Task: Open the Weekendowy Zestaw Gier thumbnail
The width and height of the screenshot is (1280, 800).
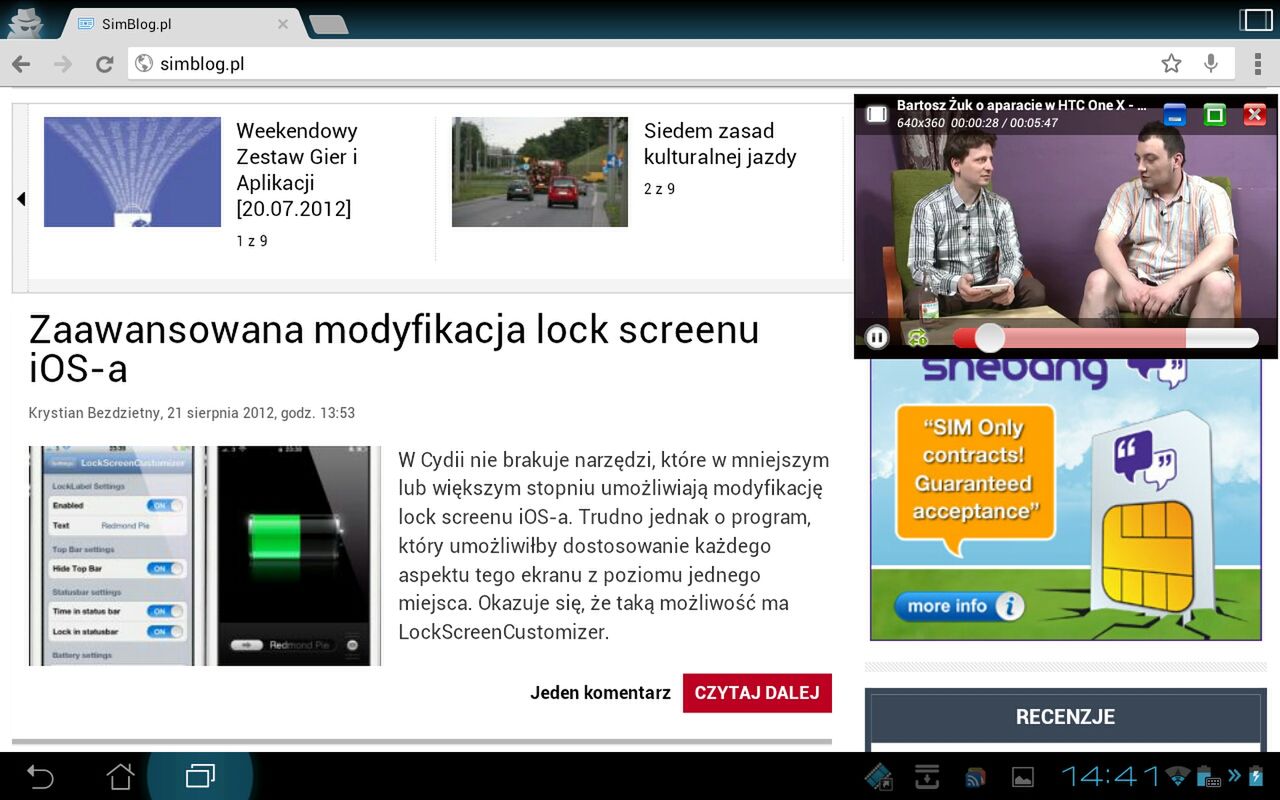Action: (132, 172)
